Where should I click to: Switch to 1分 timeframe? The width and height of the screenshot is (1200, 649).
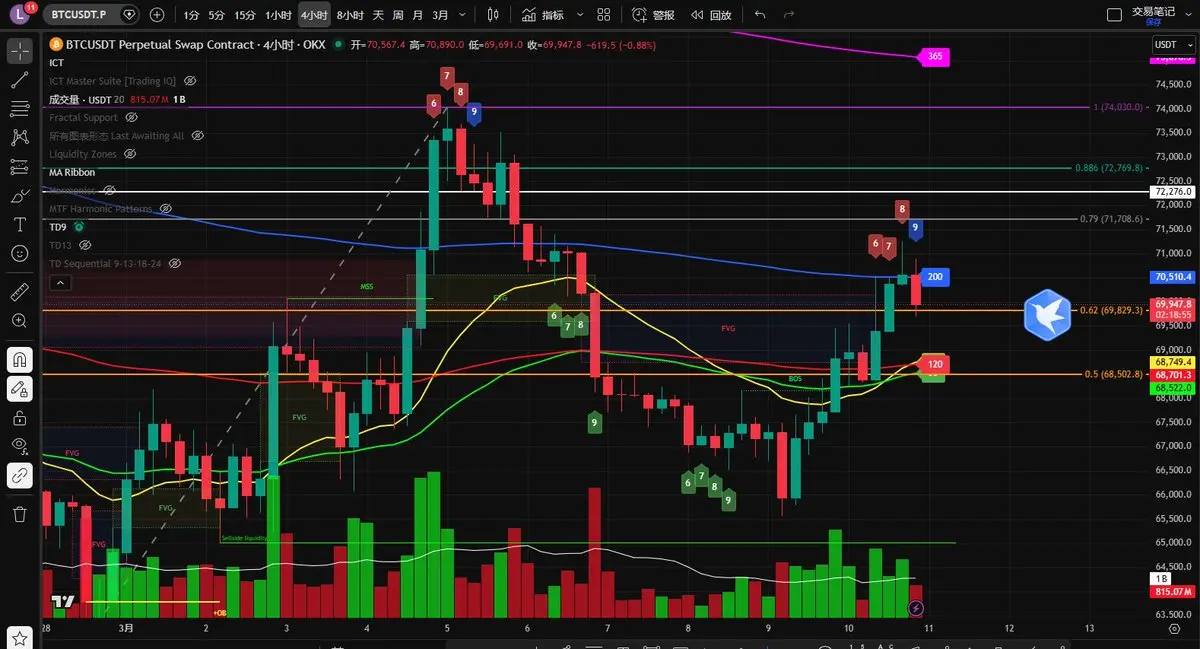click(x=192, y=15)
